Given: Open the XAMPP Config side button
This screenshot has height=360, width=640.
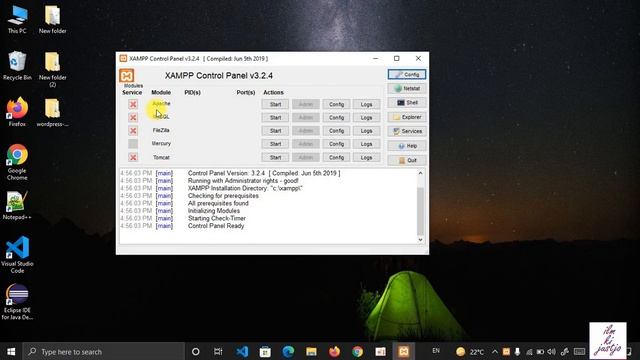Looking at the screenshot, I should point(407,74).
